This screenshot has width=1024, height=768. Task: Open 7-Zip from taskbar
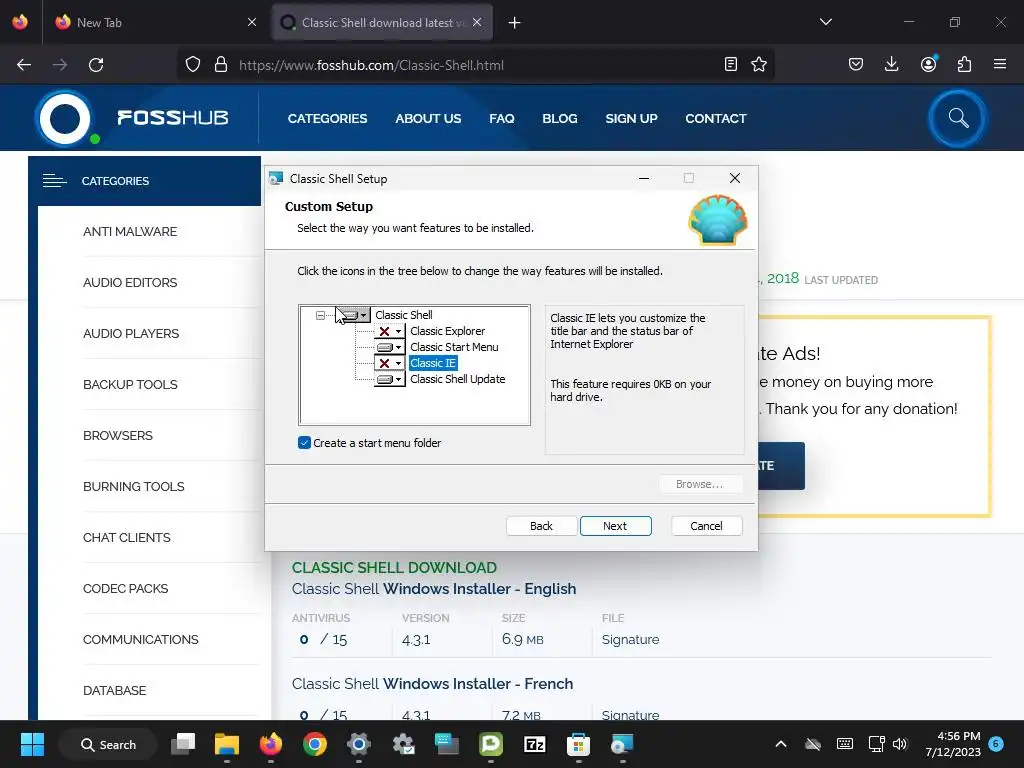pyautogui.click(x=535, y=744)
